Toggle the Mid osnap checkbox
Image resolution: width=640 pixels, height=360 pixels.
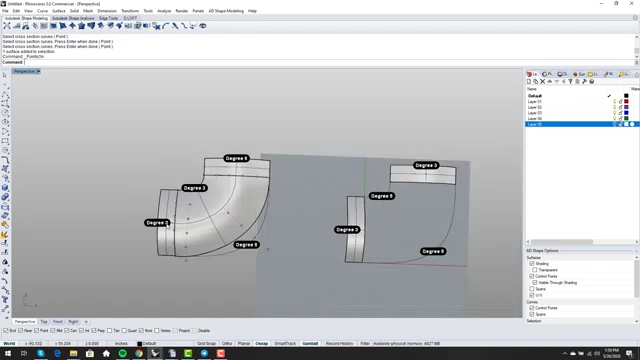click(53, 331)
